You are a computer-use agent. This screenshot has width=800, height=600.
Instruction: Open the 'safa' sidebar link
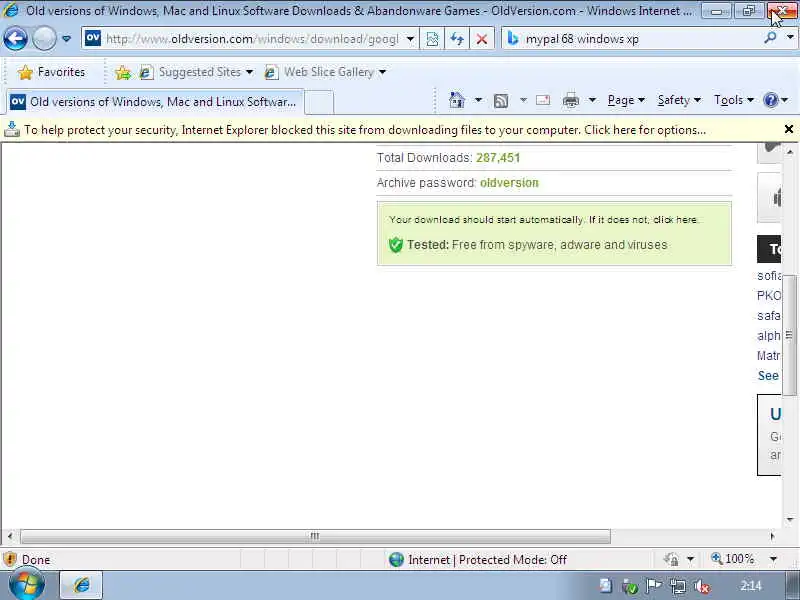coord(768,316)
